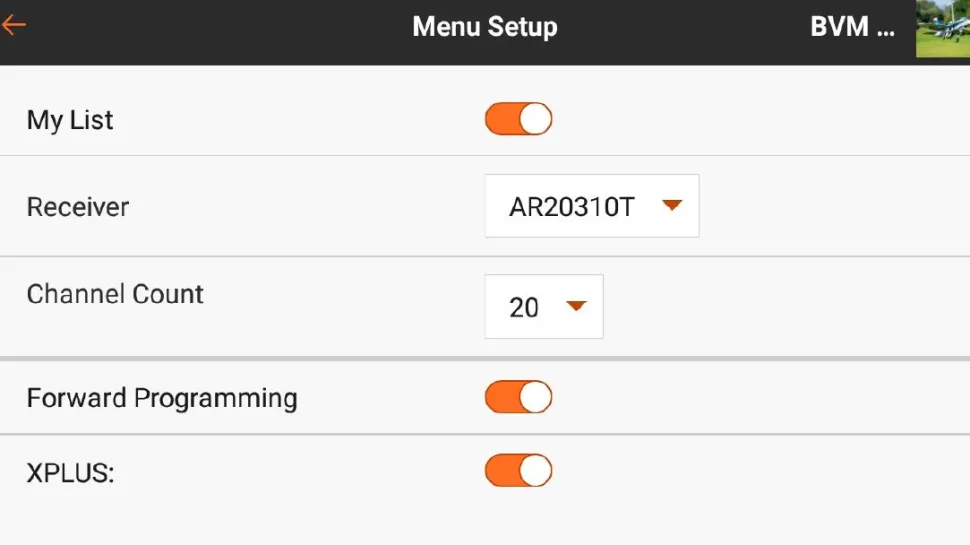Click the Receiver dropdown arrow icon
Viewport: 970px width, 545px height.
pos(672,205)
